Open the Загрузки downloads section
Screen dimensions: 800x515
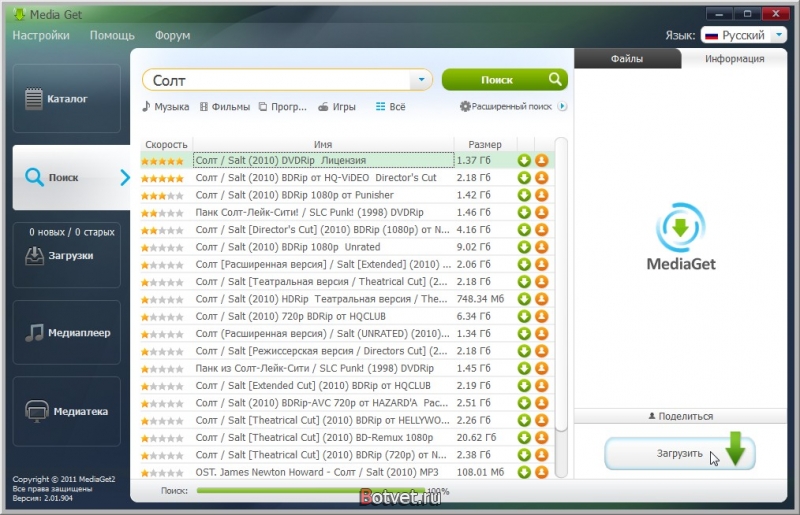(x=66, y=255)
